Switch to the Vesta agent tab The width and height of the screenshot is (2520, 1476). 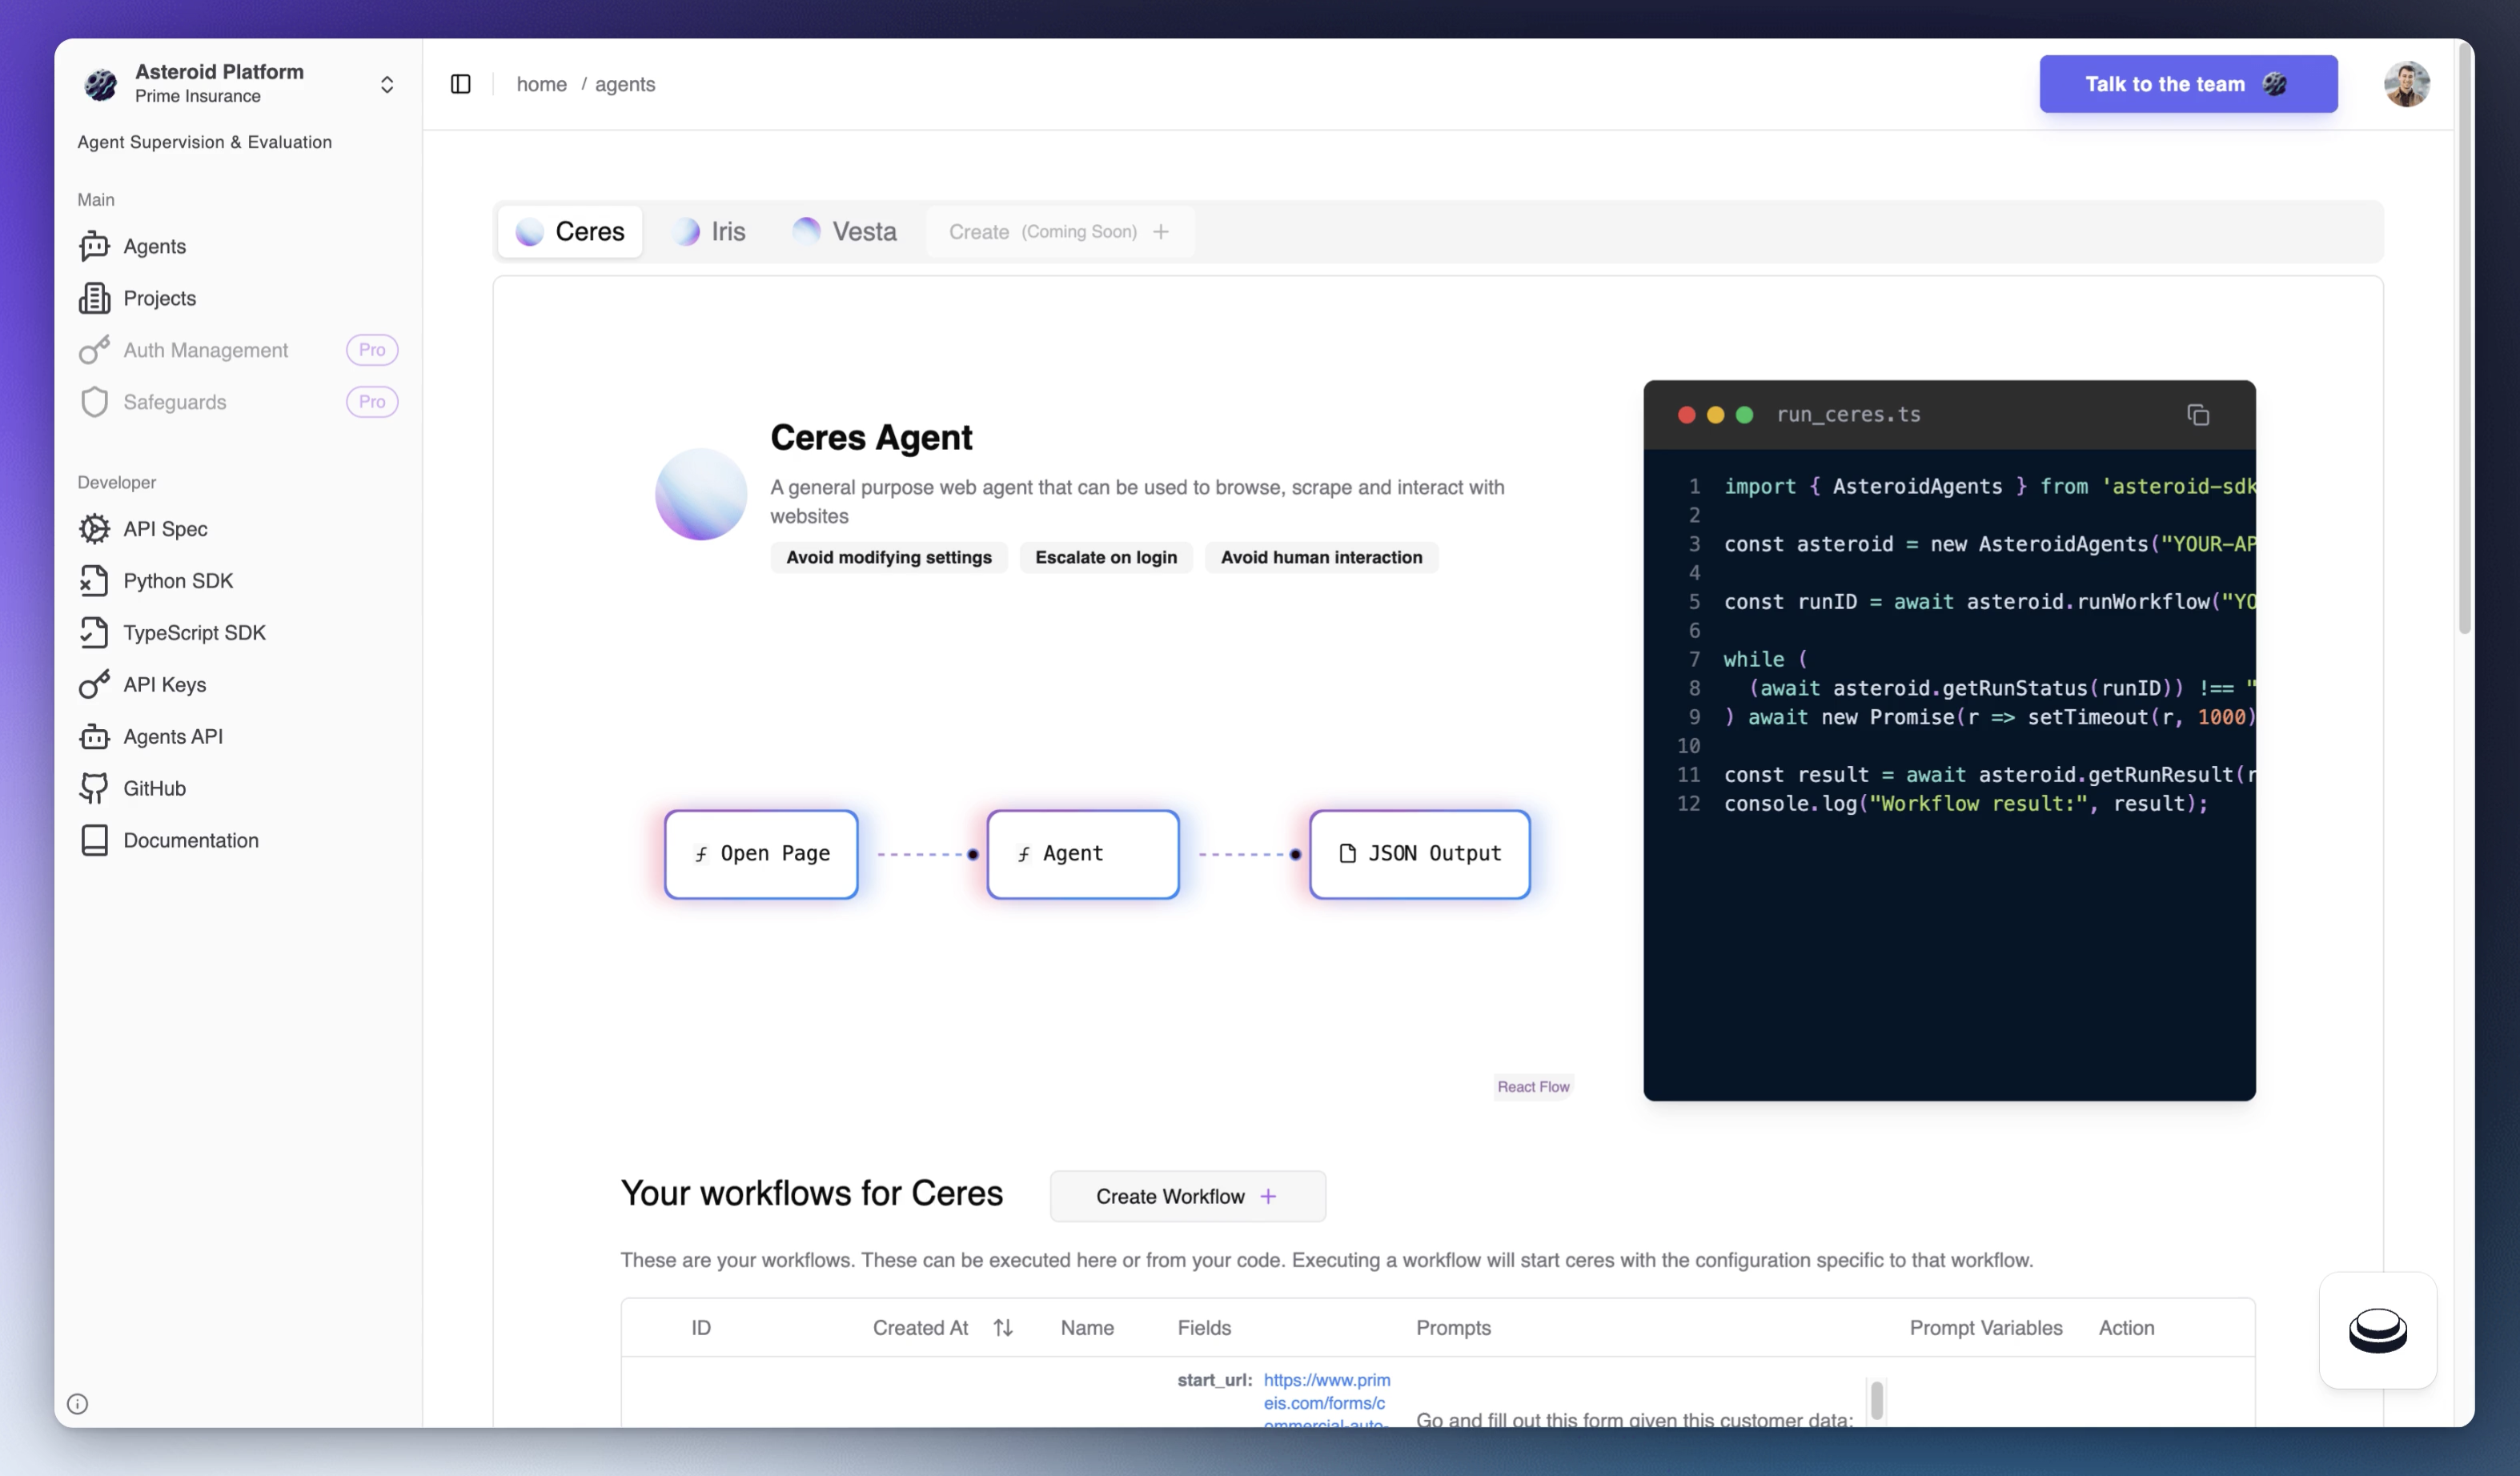[845, 232]
